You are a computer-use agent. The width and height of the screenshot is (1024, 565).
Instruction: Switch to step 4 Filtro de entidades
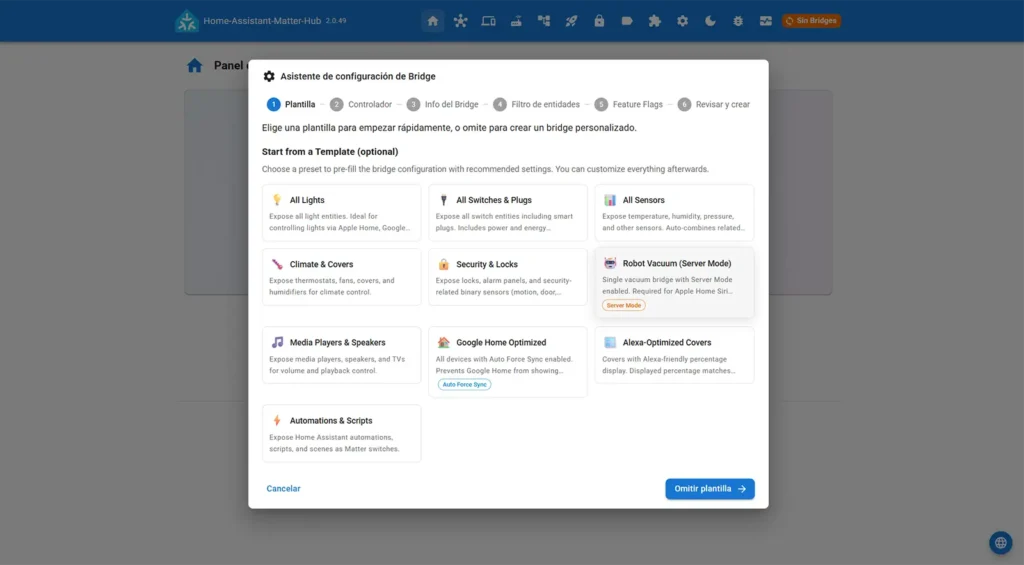pyautogui.click(x=536, y=105)
